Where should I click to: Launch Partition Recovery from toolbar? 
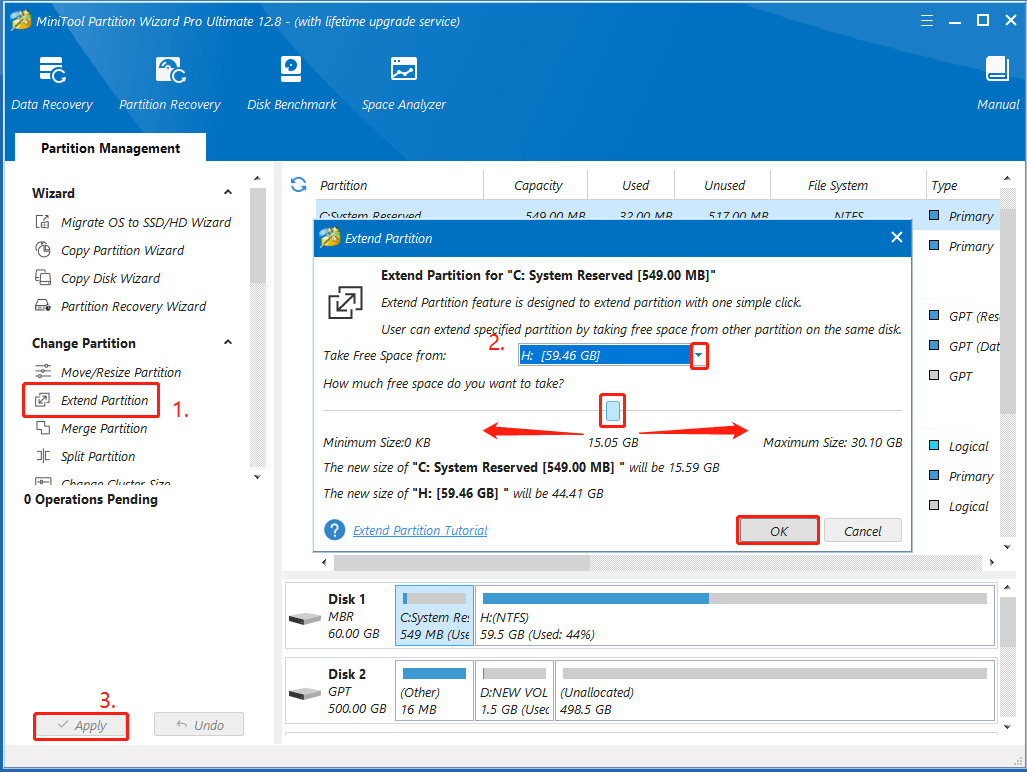coord(170,83)
